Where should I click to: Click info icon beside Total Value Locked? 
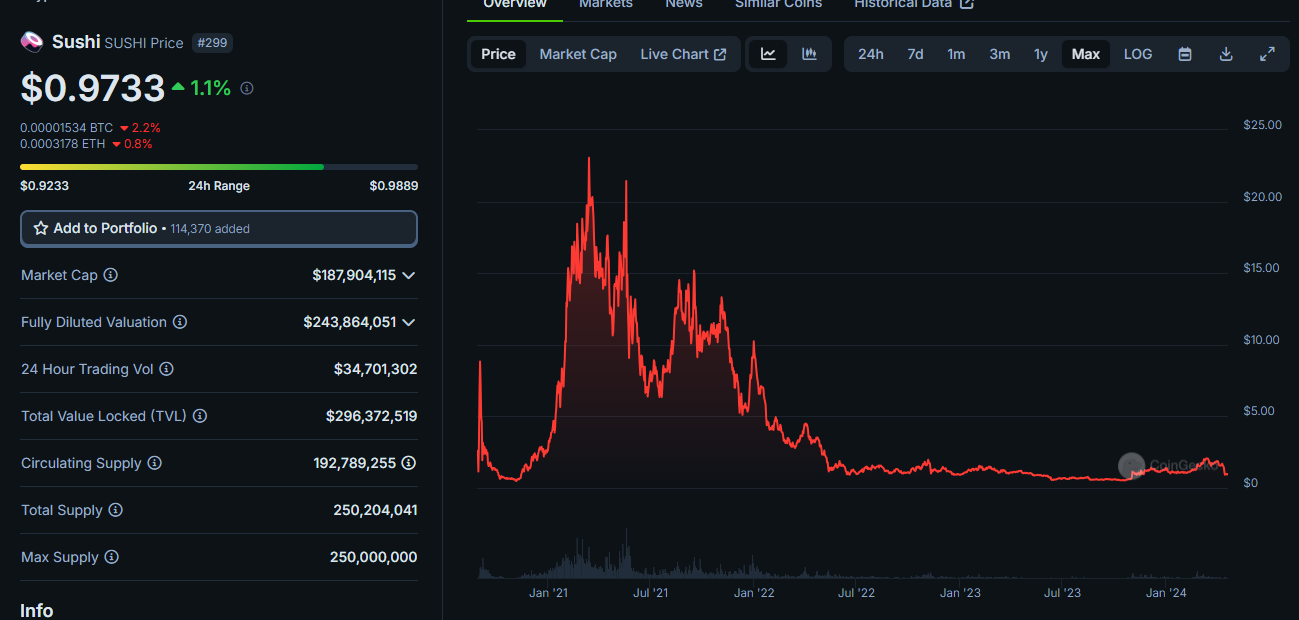tap(200, 416)
